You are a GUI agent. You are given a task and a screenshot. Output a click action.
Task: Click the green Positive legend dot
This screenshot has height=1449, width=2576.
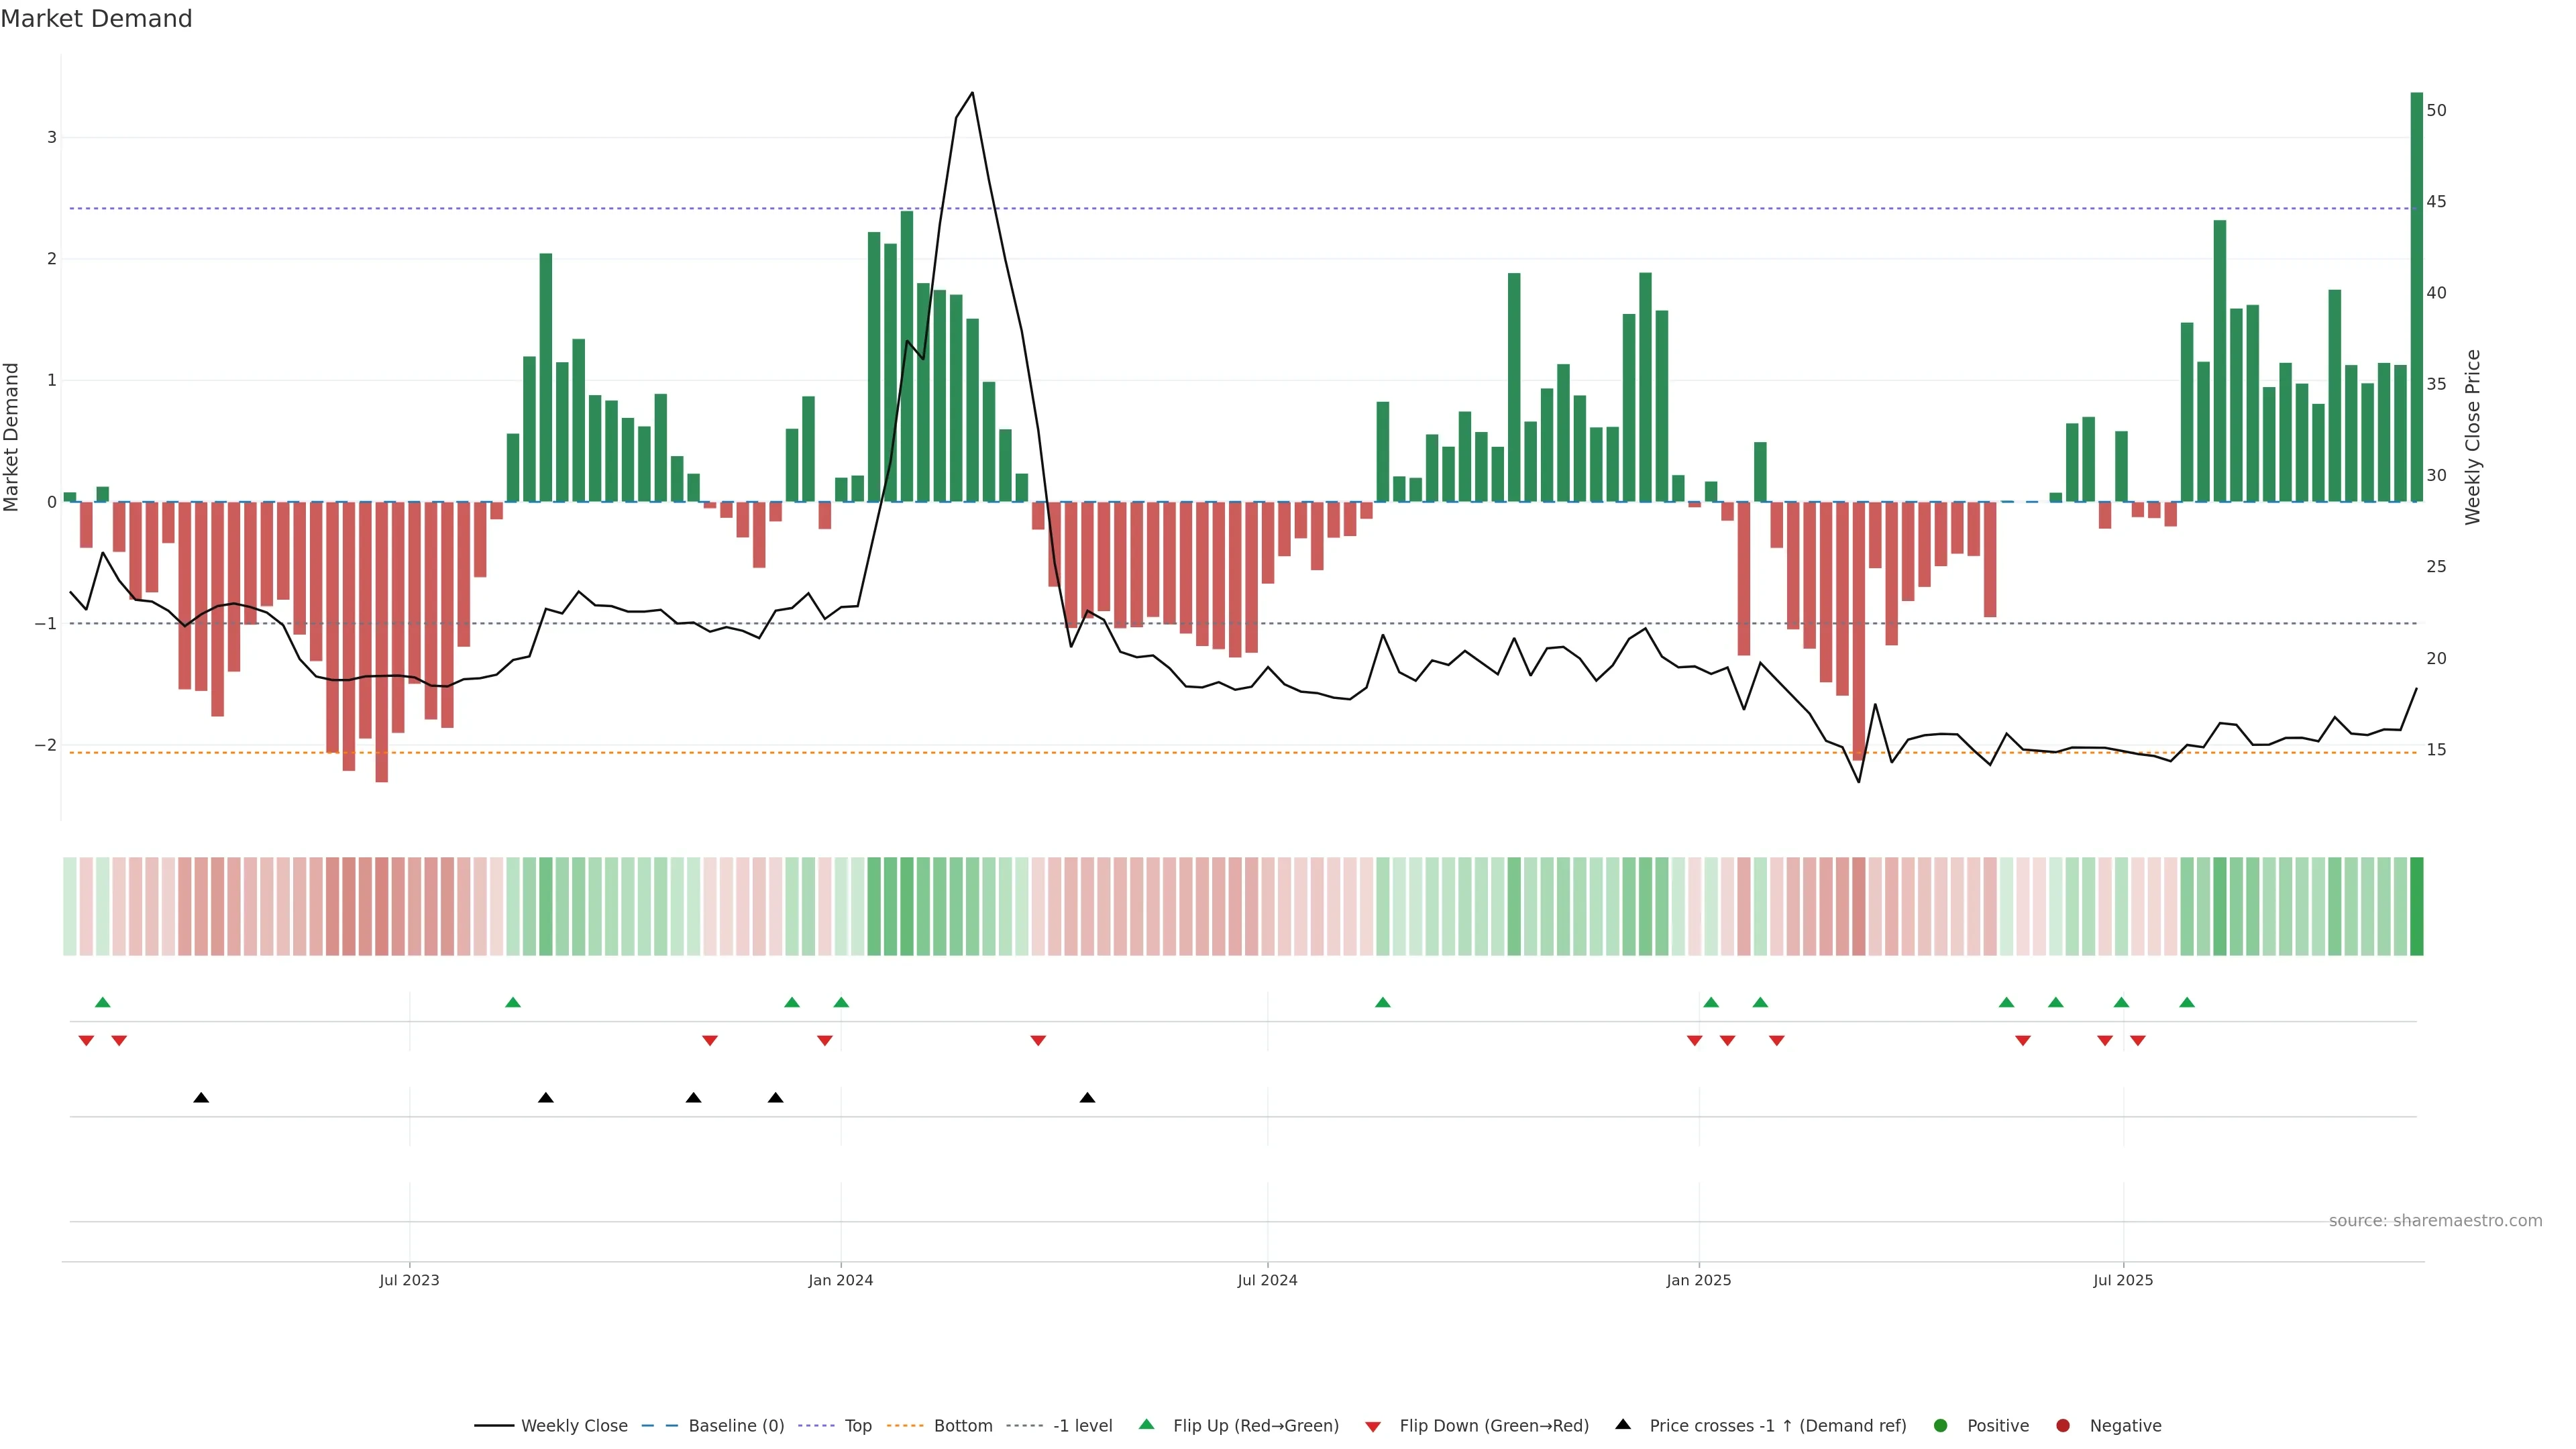point(1941,1425)
